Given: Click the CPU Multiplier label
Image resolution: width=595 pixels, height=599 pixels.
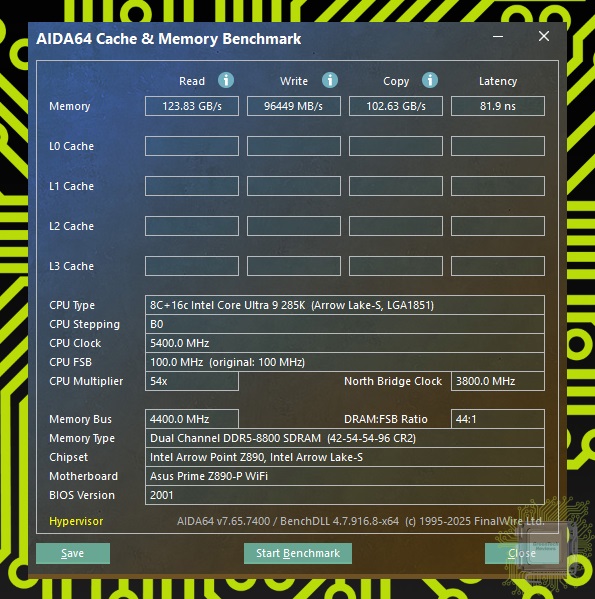Looking at the screenshot, I should 86,381.
